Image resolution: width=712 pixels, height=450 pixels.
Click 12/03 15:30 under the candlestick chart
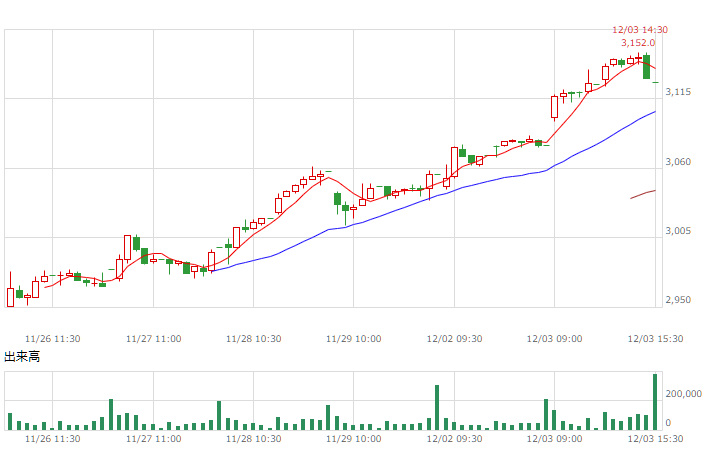pos(655,339)
